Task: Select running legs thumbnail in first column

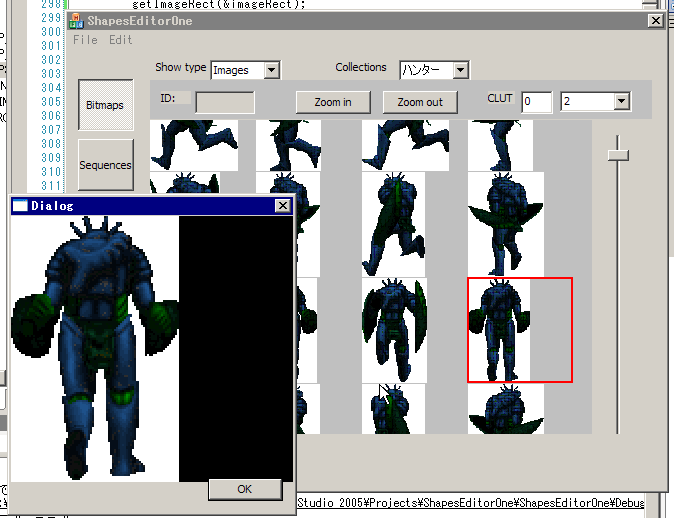Action: 194,145
